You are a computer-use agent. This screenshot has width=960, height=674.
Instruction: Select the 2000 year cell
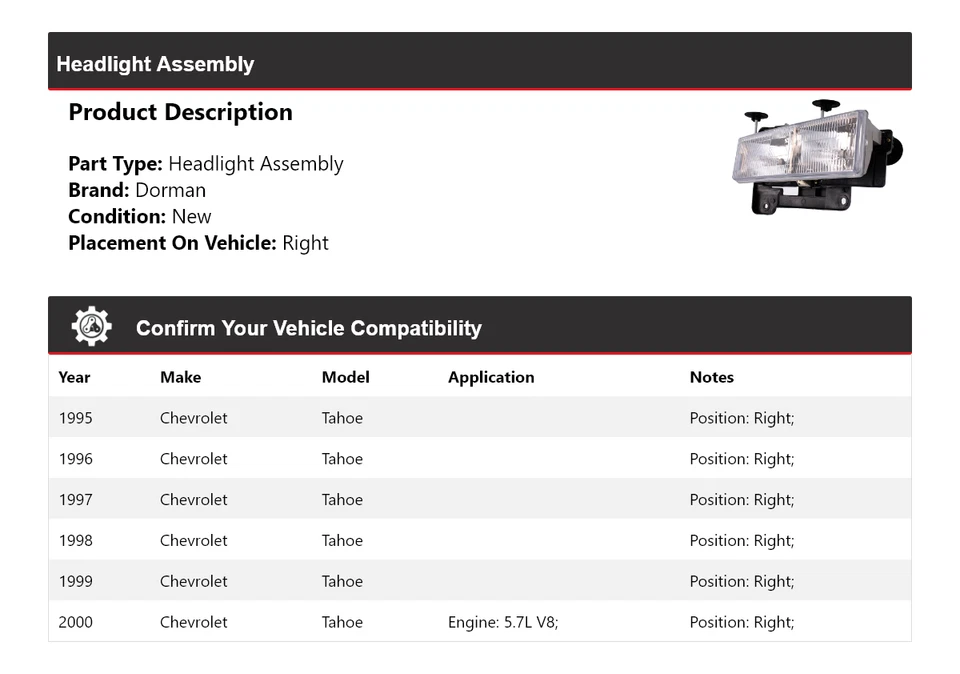(75, 622)
